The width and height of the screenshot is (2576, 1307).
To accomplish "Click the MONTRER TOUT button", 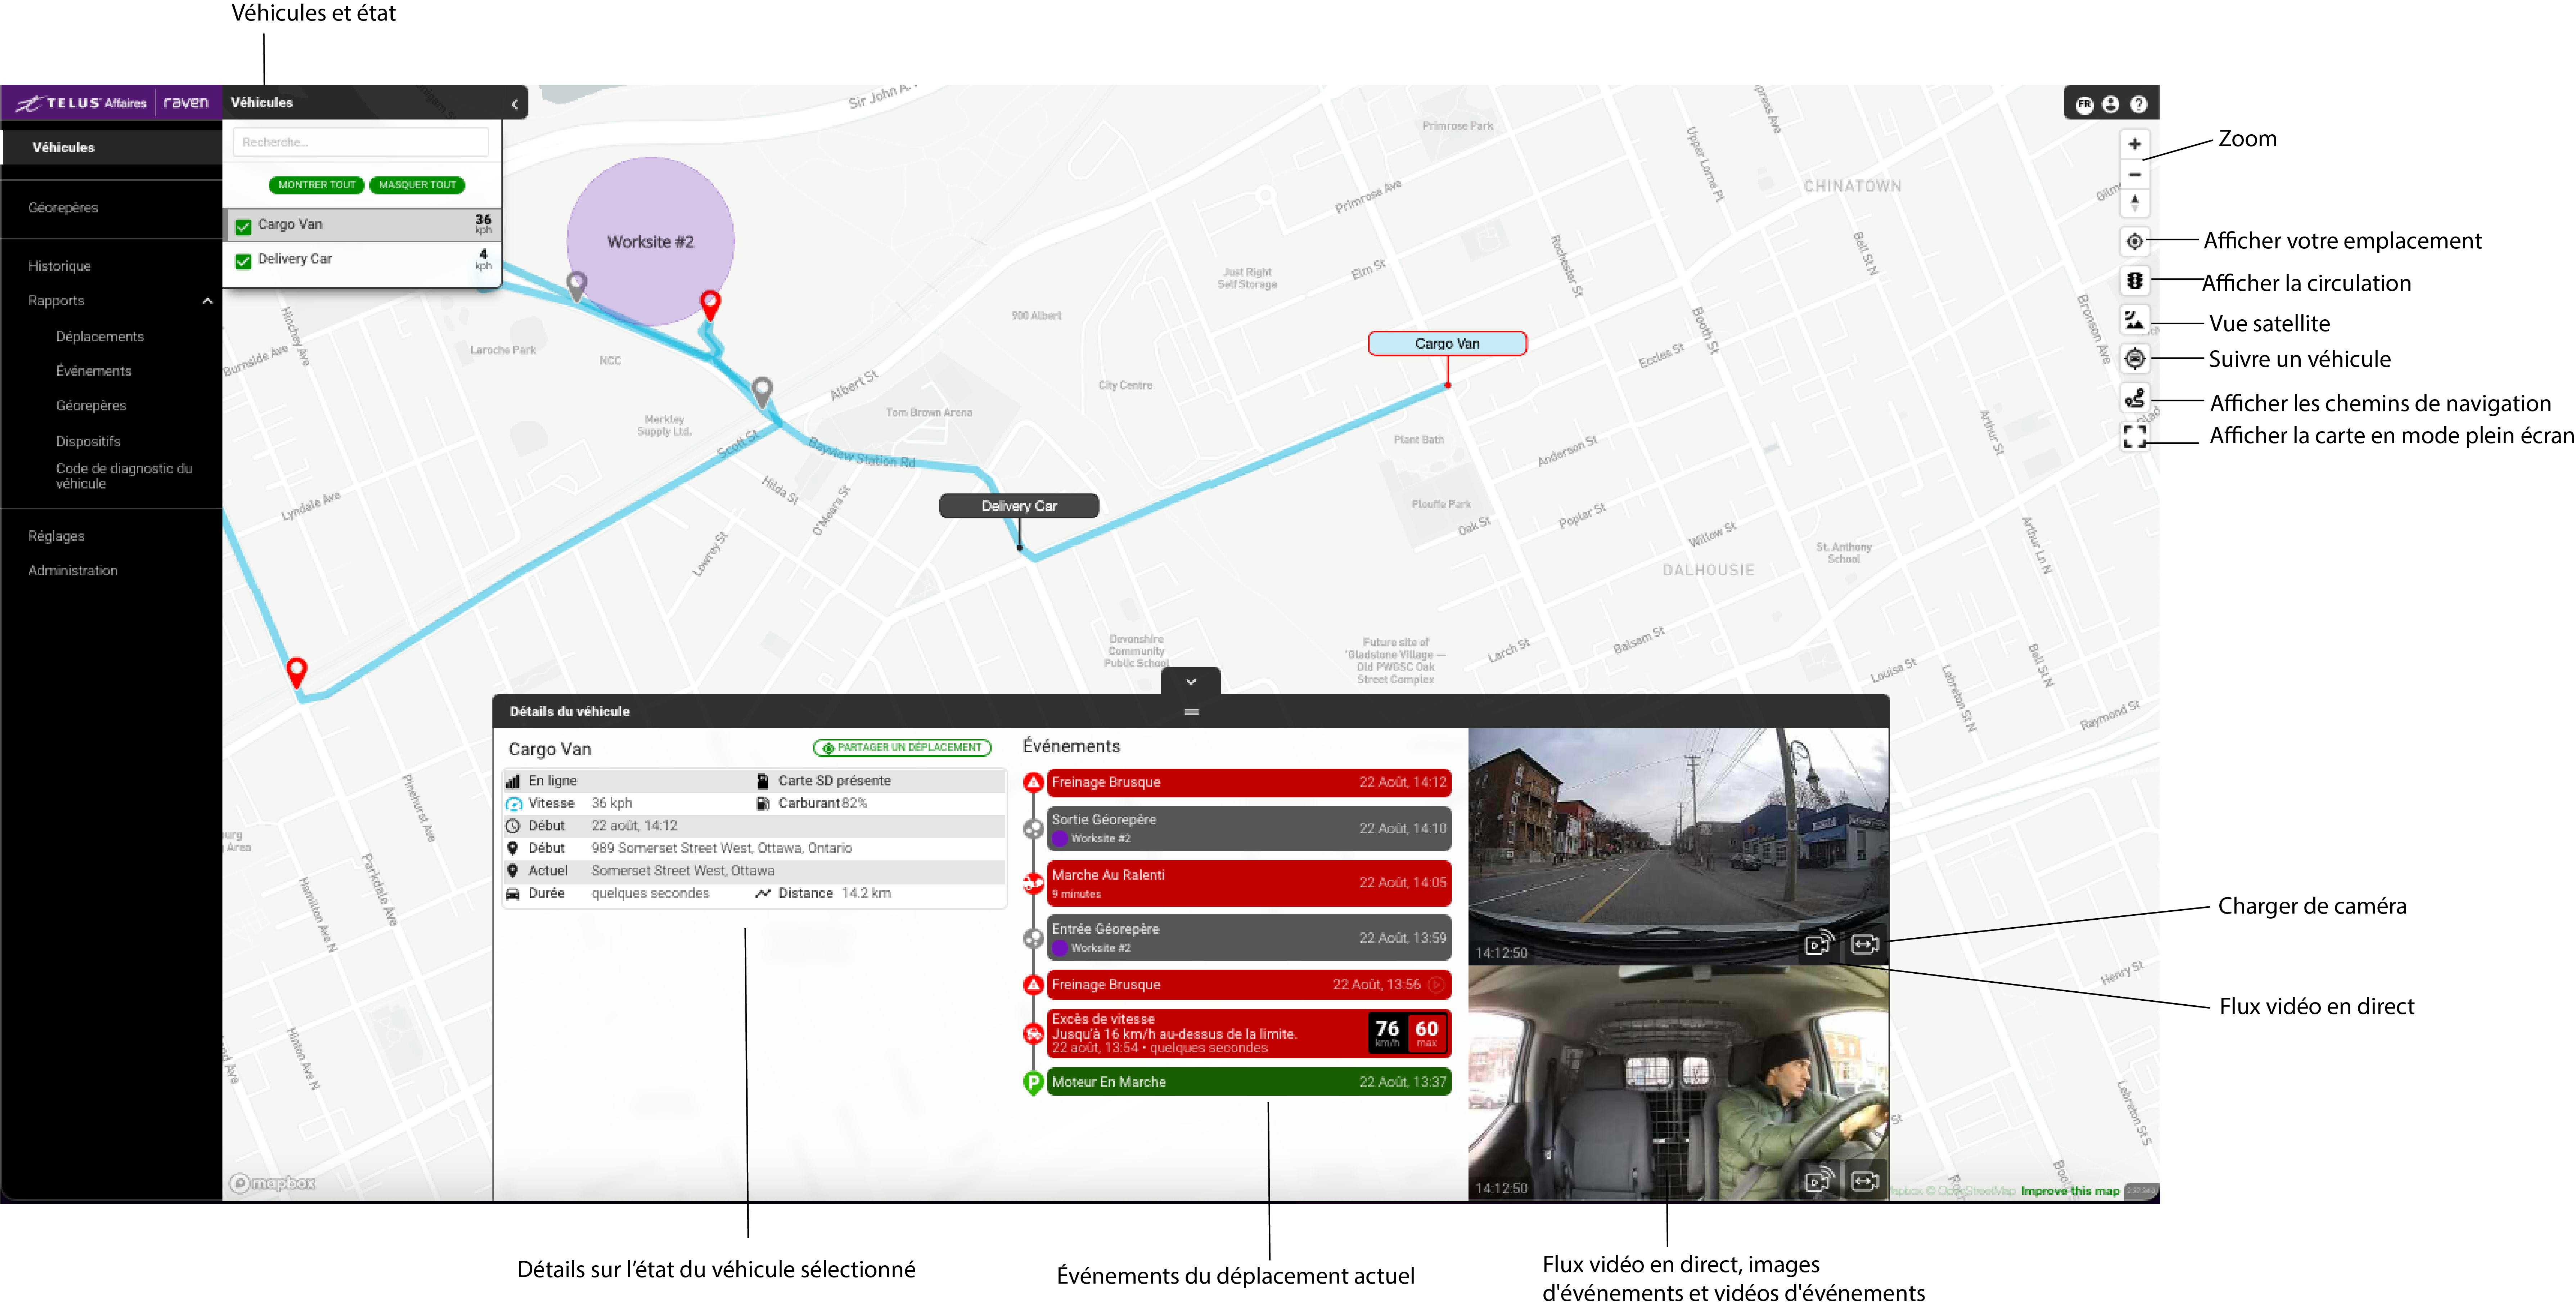I will [317, 185].
